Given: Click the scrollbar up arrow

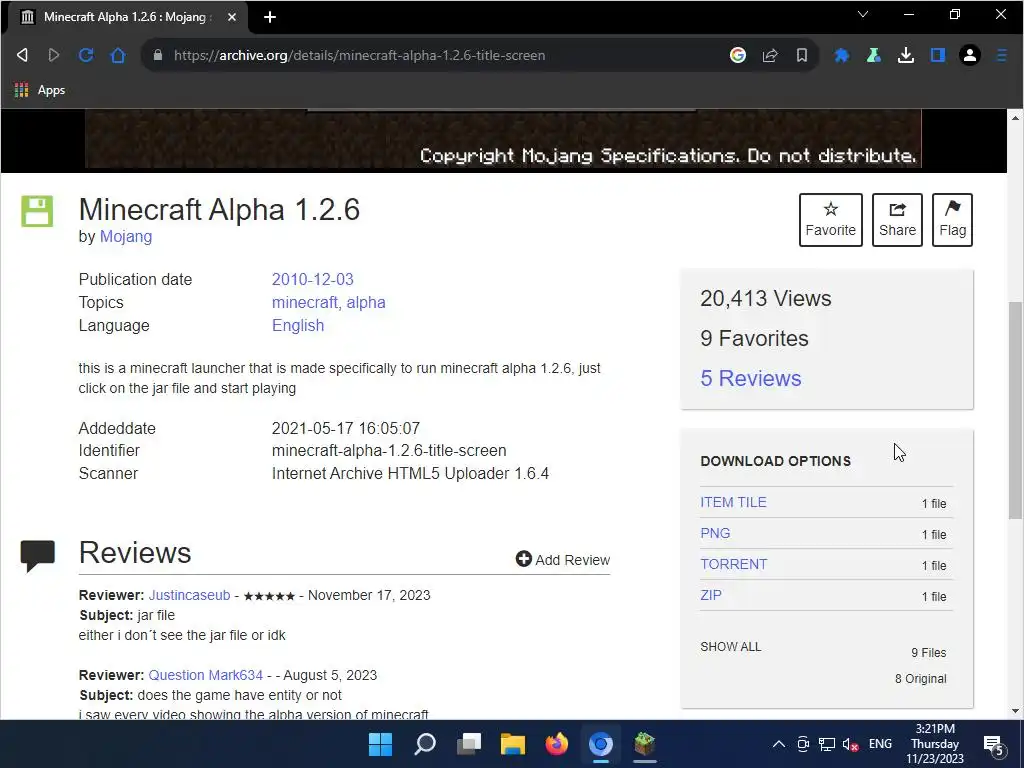Looking at the screenshot, I should coord(1015,118).
